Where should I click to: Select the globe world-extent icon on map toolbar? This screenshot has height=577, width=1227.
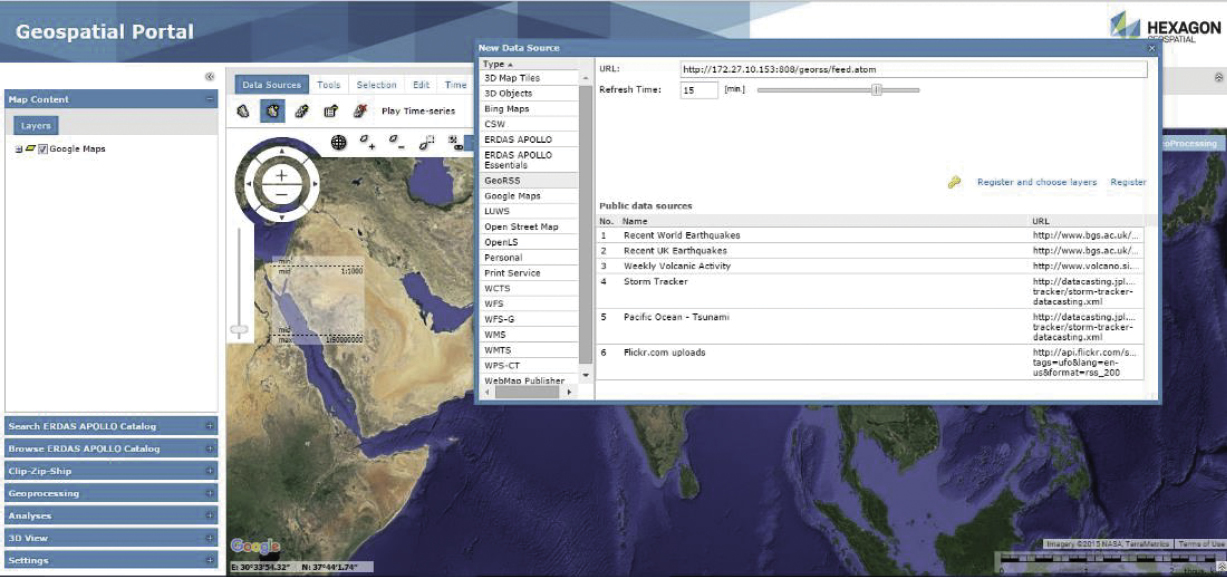339,142
